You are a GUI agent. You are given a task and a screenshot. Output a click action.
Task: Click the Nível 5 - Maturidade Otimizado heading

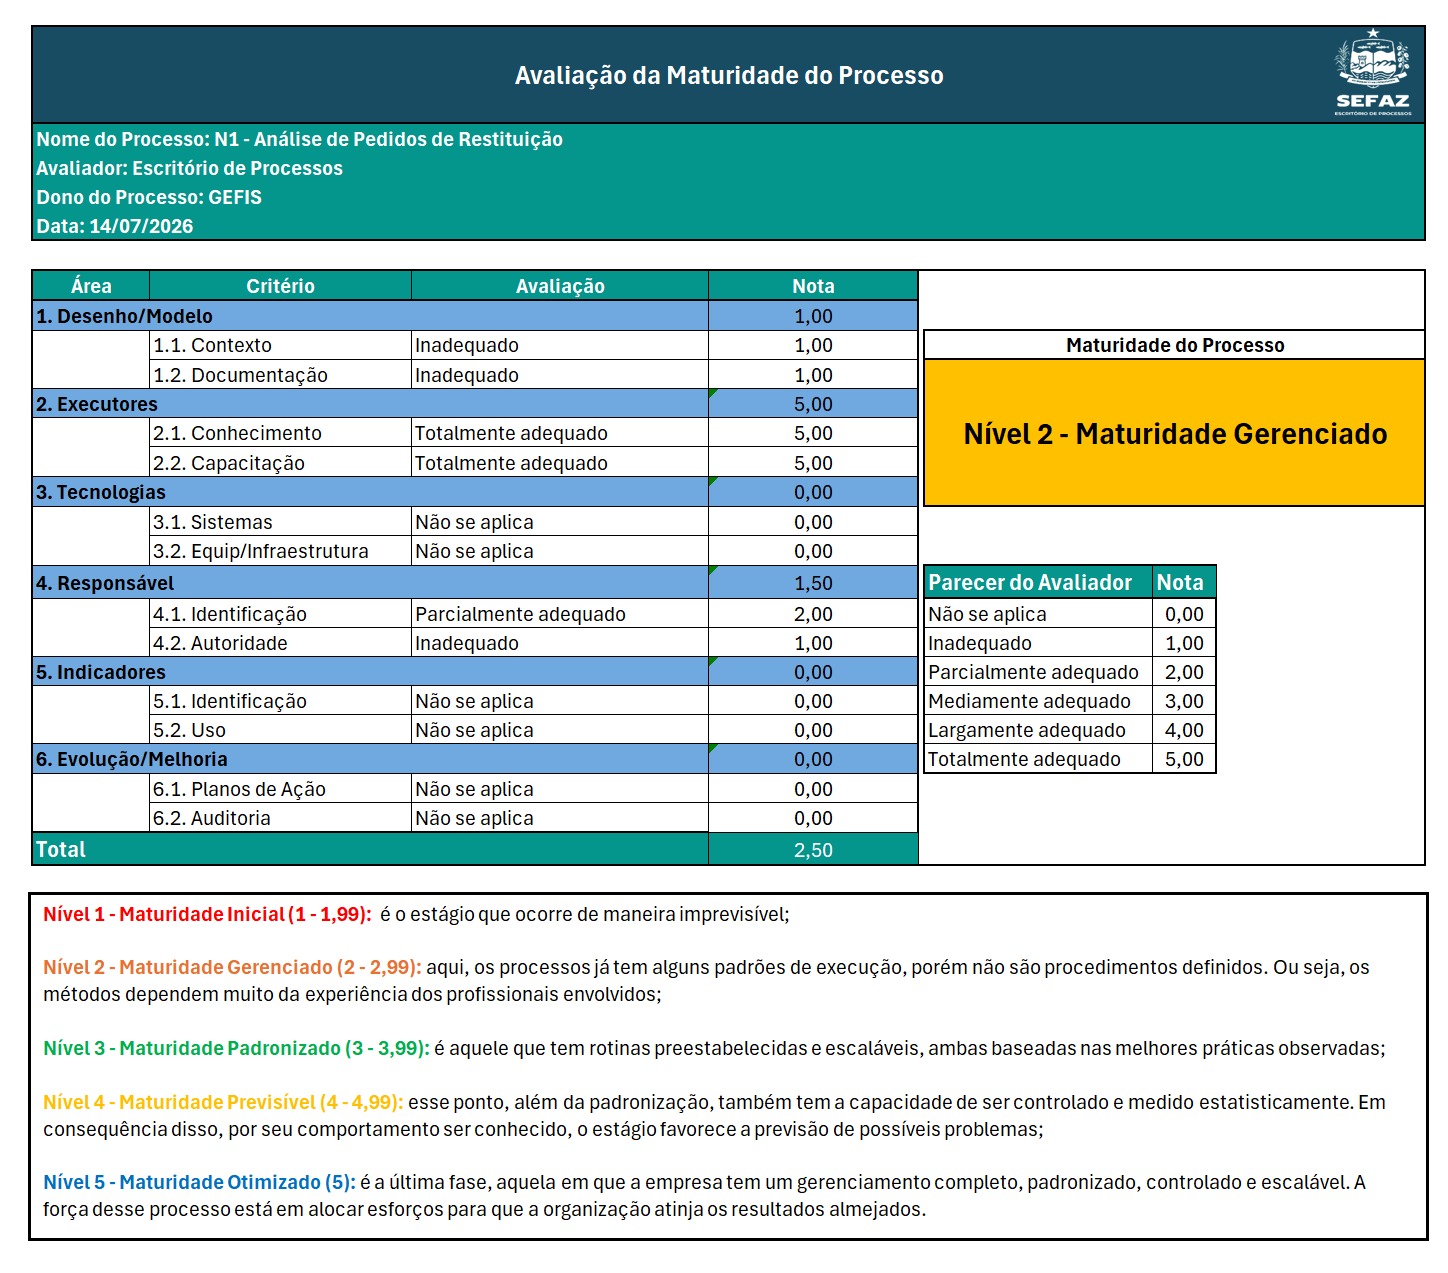(x=199, y=1182)
